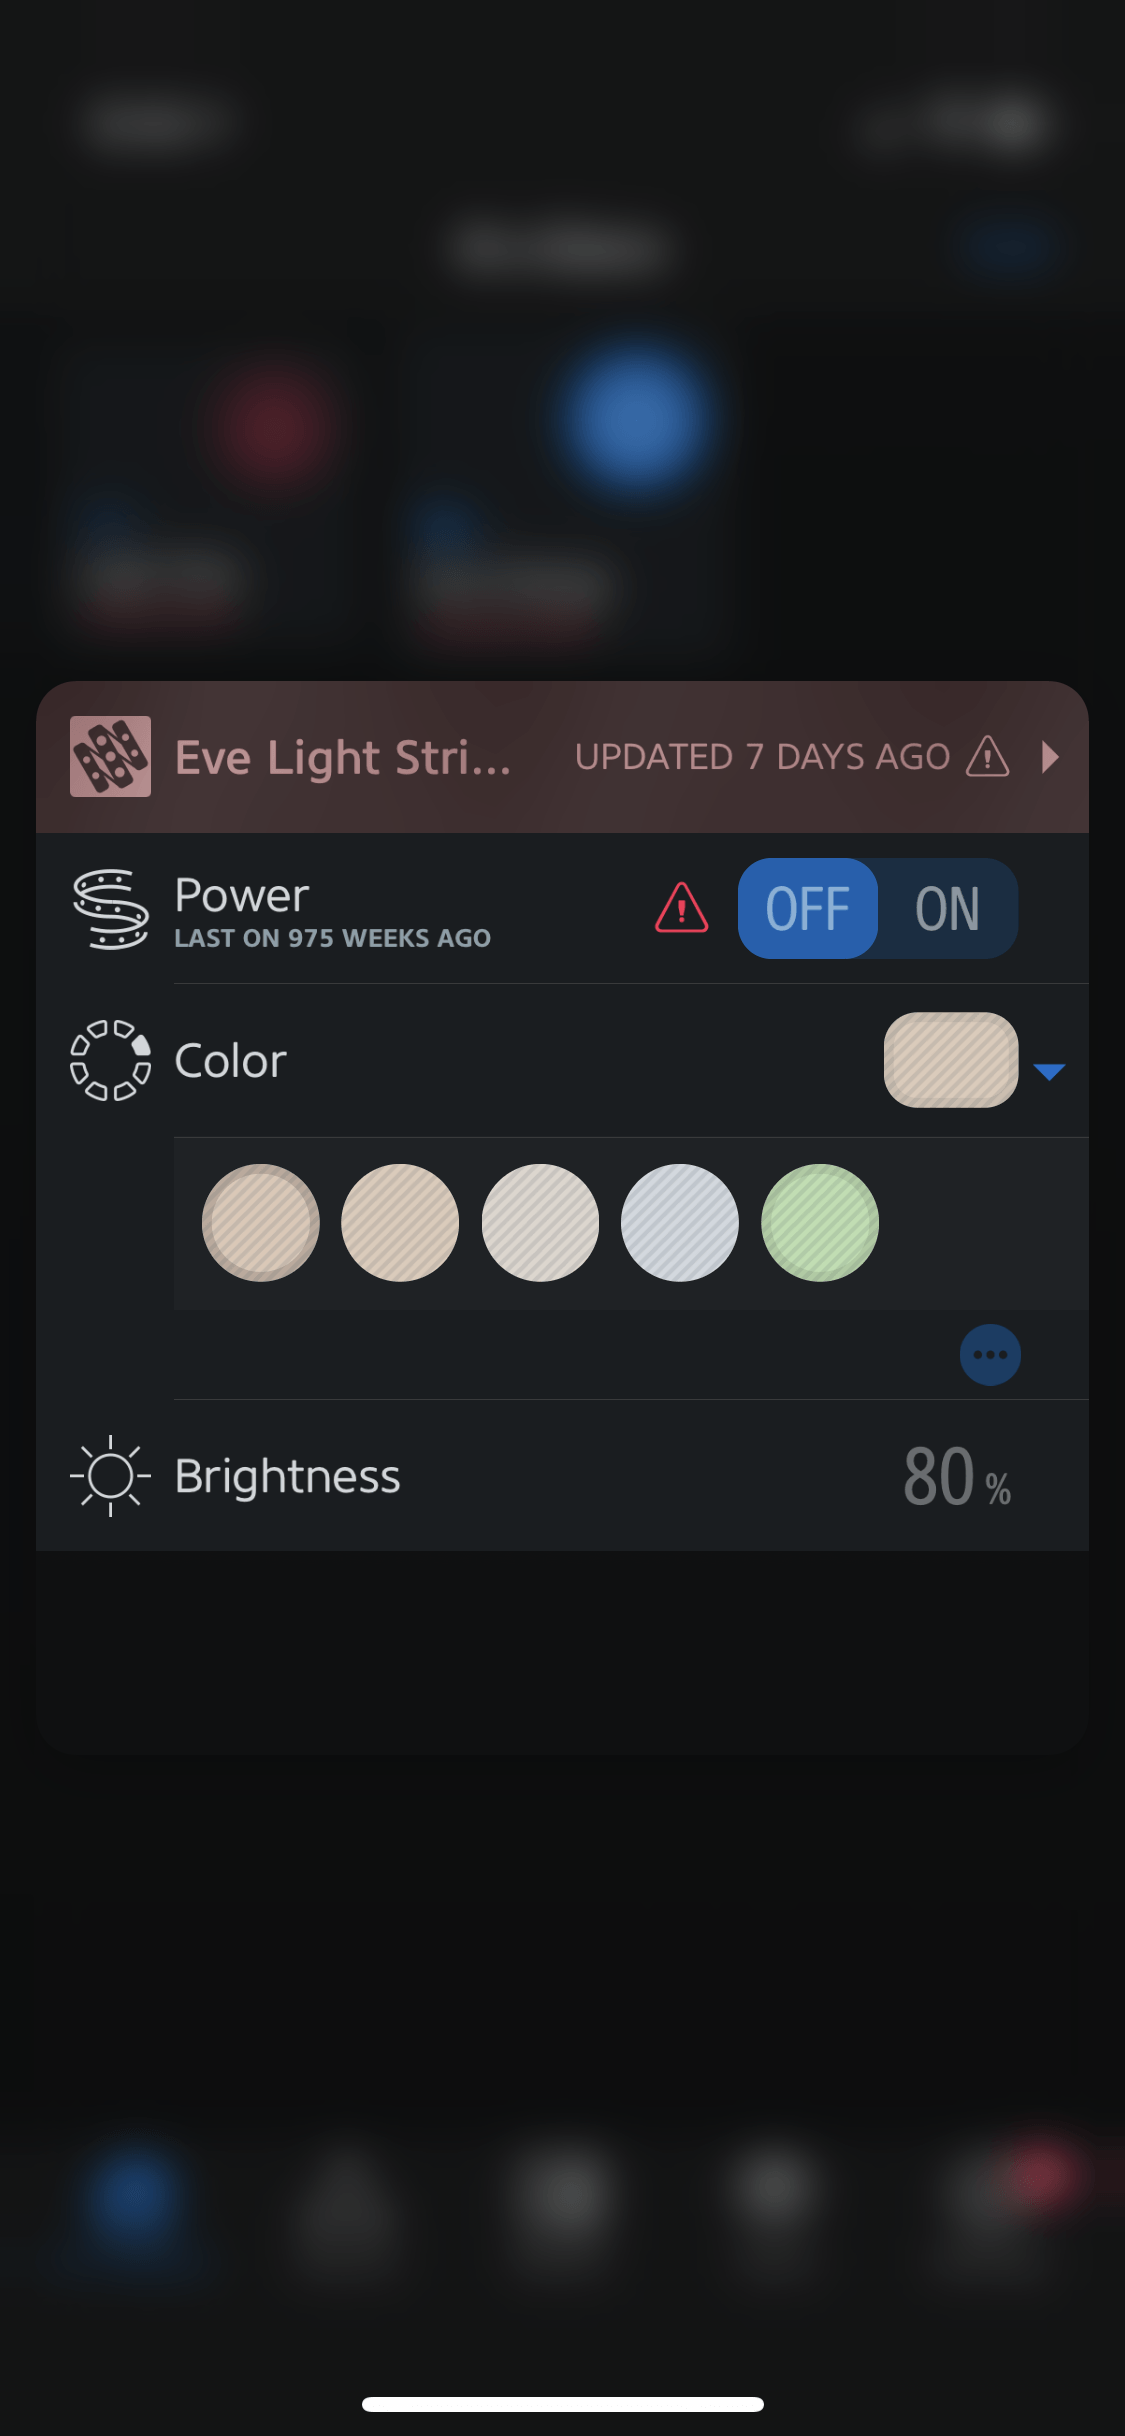Tap the Updated 7 Days Ago status text
Image resolution: width=1125 pixels, height=2436 pixels.
762,757
